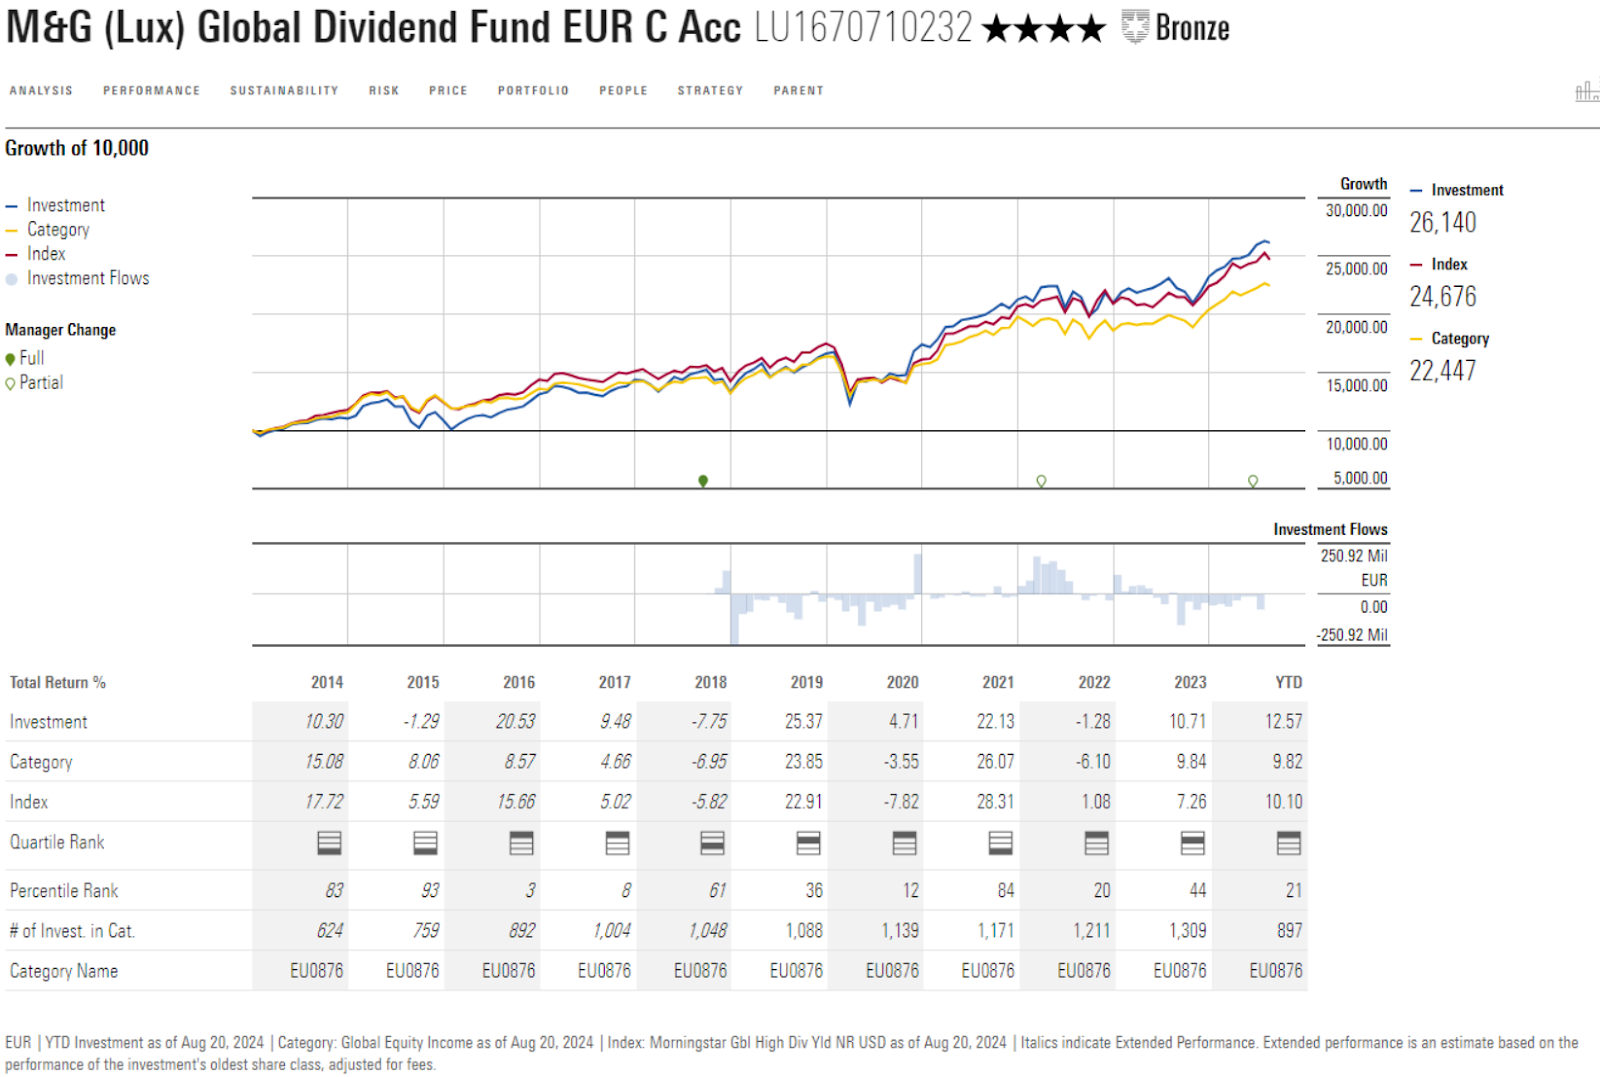The width and height of the screenshot is (1600, 1077).
Task: Click the yellow Category swatch beside 22,447
Action: click(1416, 339)
